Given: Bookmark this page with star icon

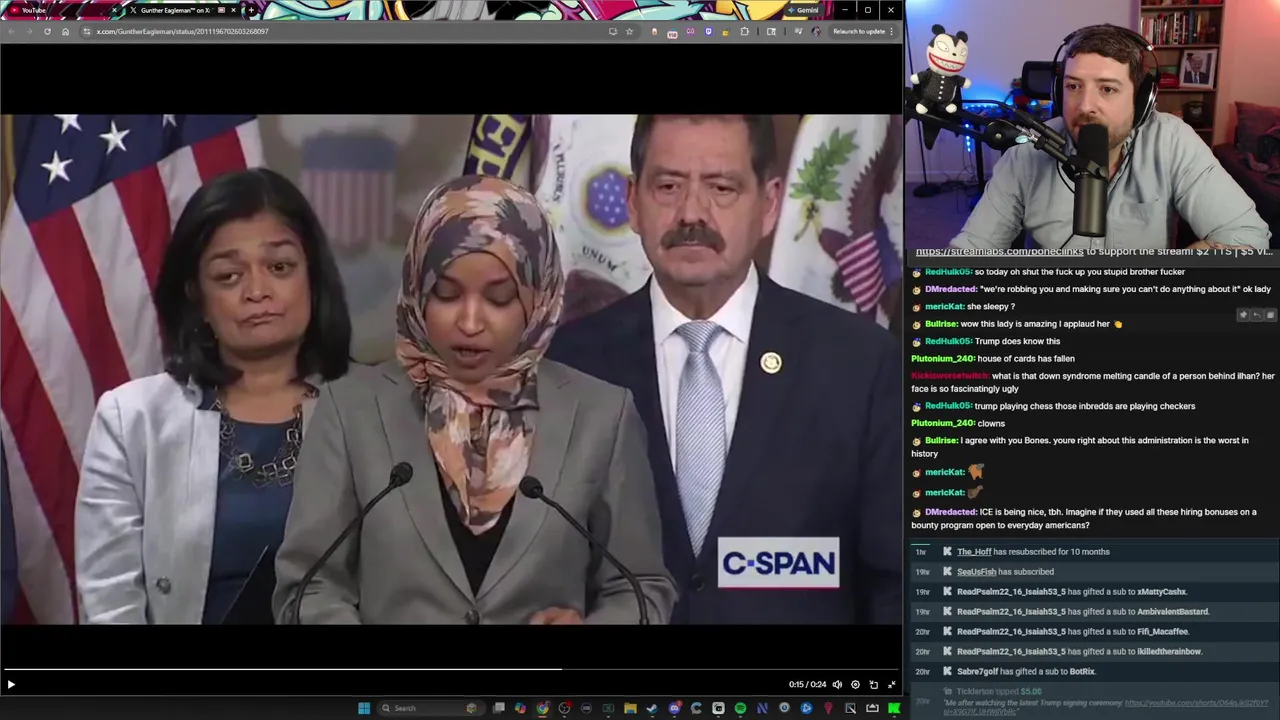Looking at the screenshot, I should tap(629, 31).
